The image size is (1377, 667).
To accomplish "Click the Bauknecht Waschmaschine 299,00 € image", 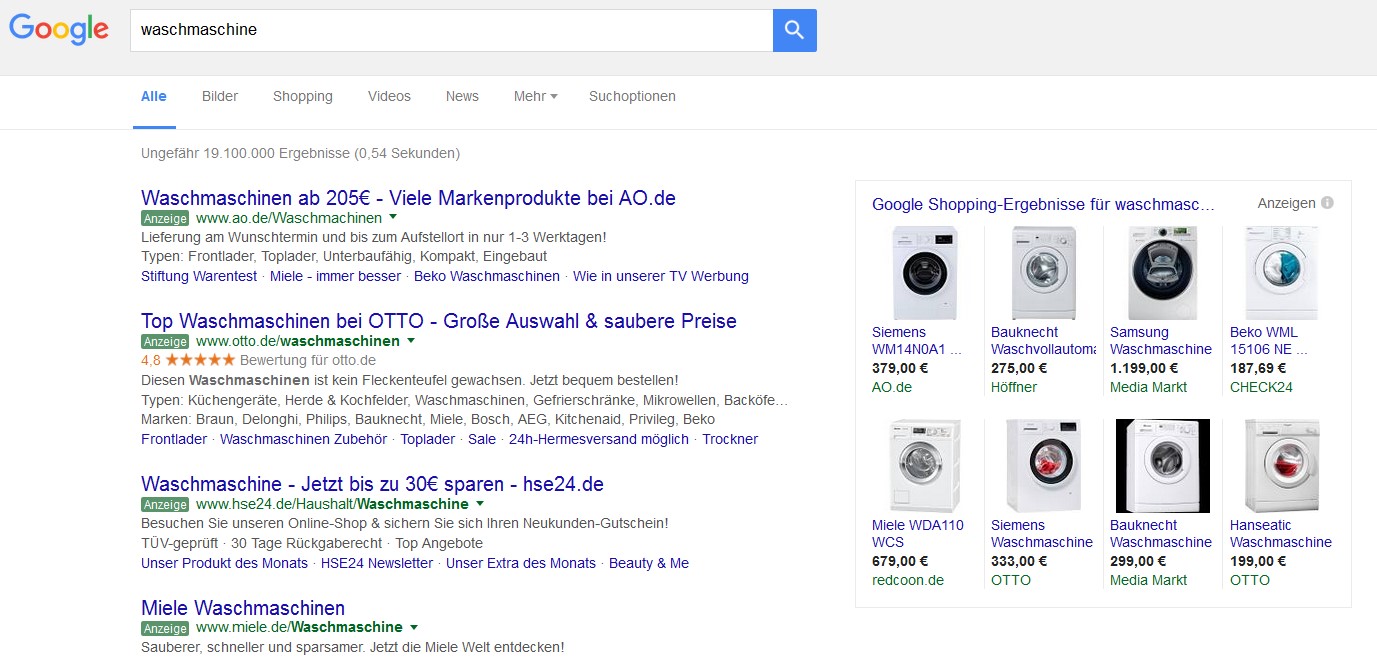I will click(x=1163, y=466).
